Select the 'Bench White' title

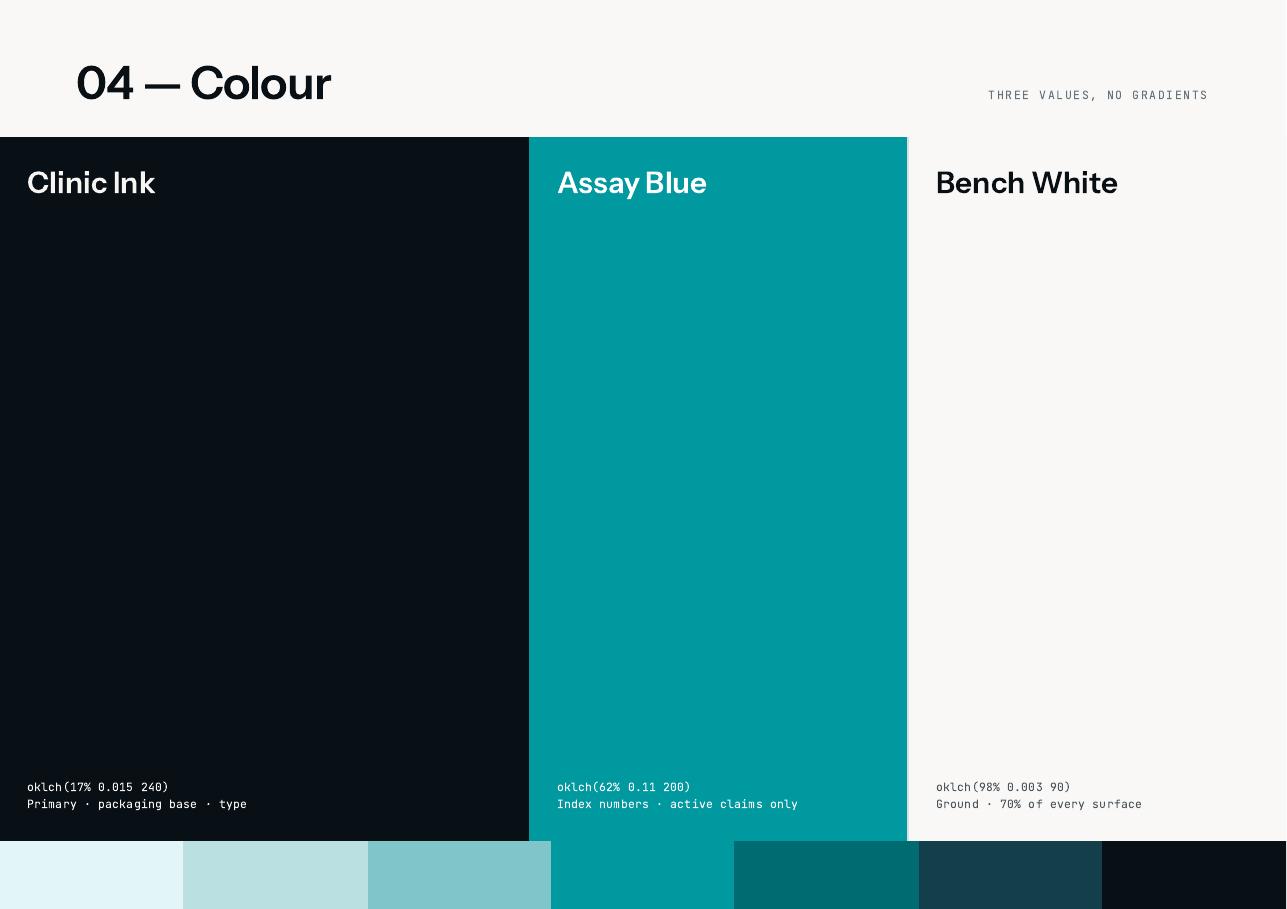1027,183
